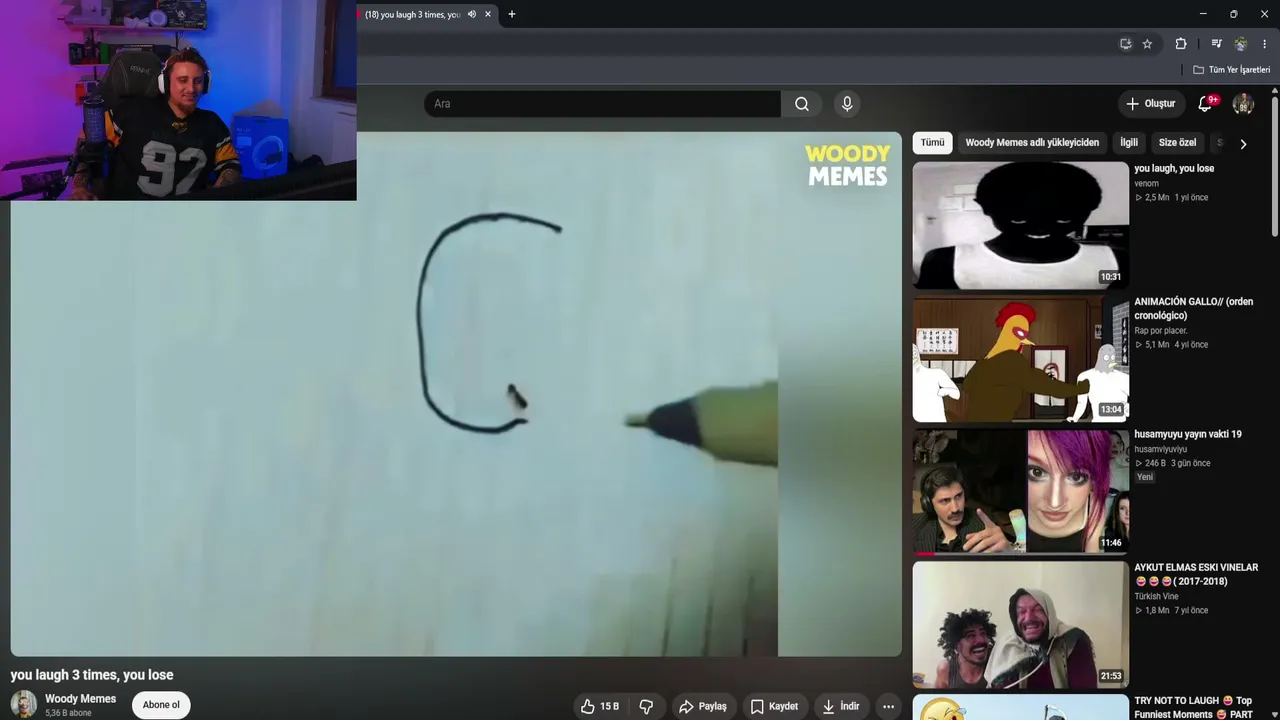Open the Chrome profile avatar

[x=1241, y=44]
